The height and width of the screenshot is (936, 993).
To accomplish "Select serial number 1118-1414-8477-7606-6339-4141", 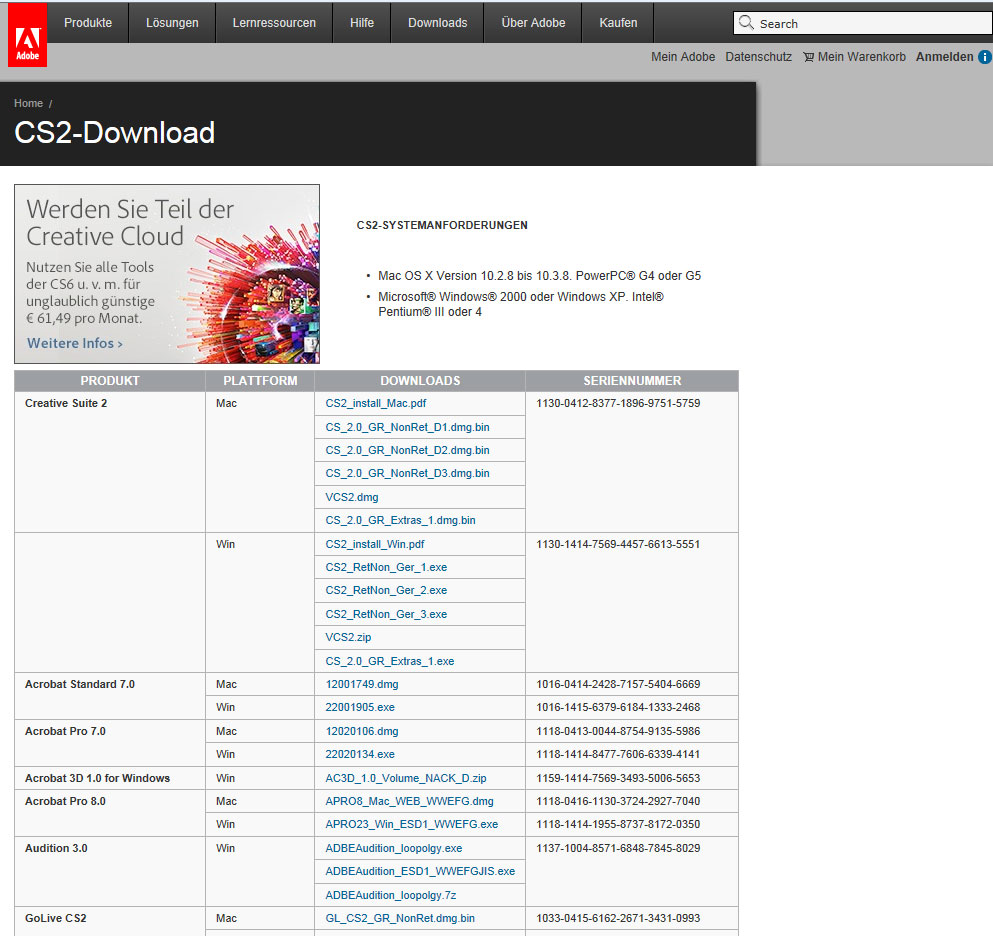I will tap(618, 754).
